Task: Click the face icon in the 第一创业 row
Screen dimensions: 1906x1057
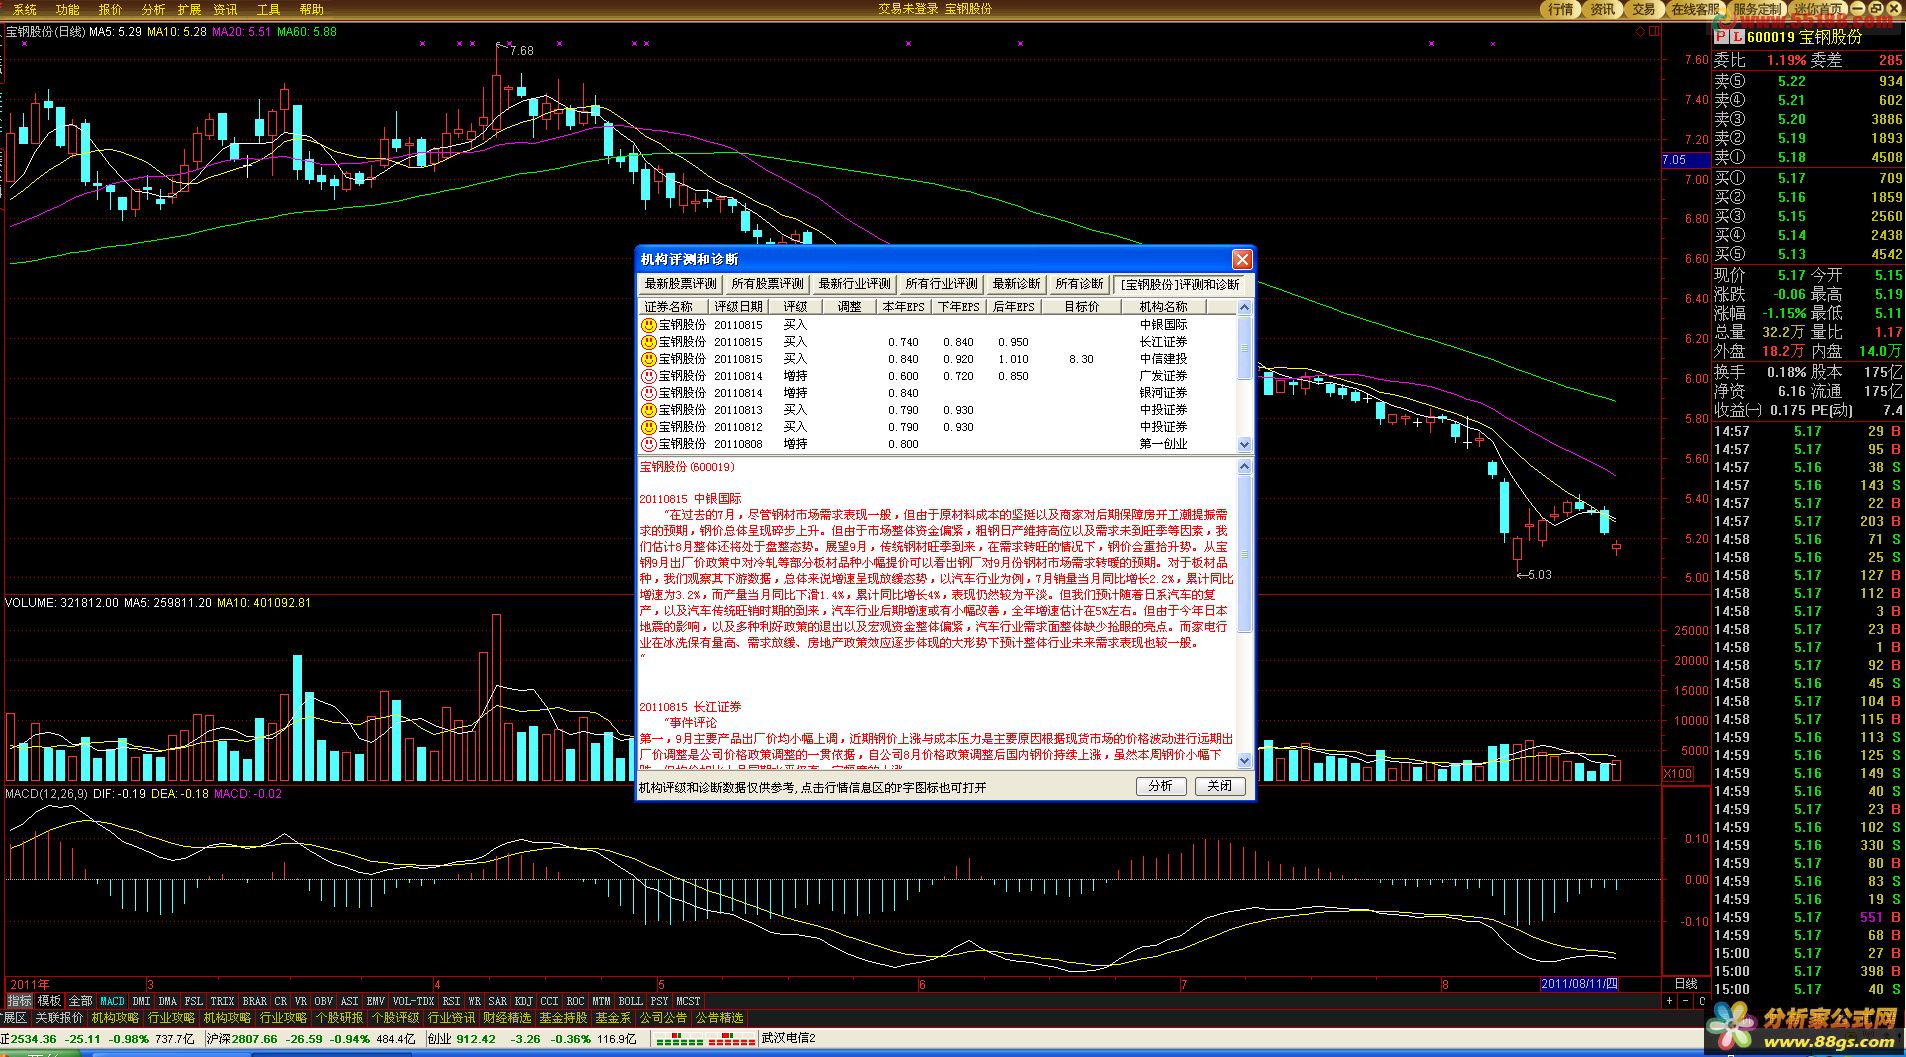Action: pyautogui.click(x=648, y=444)
